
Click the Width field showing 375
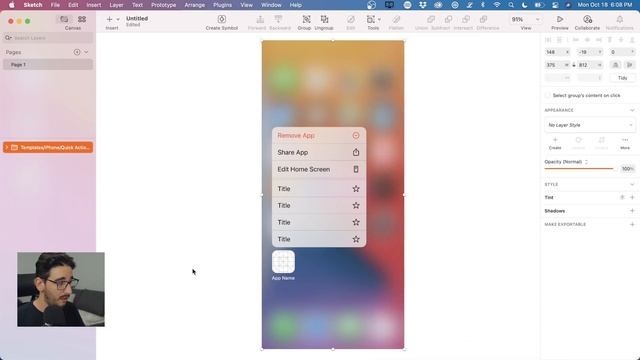[x=557, y=65]
